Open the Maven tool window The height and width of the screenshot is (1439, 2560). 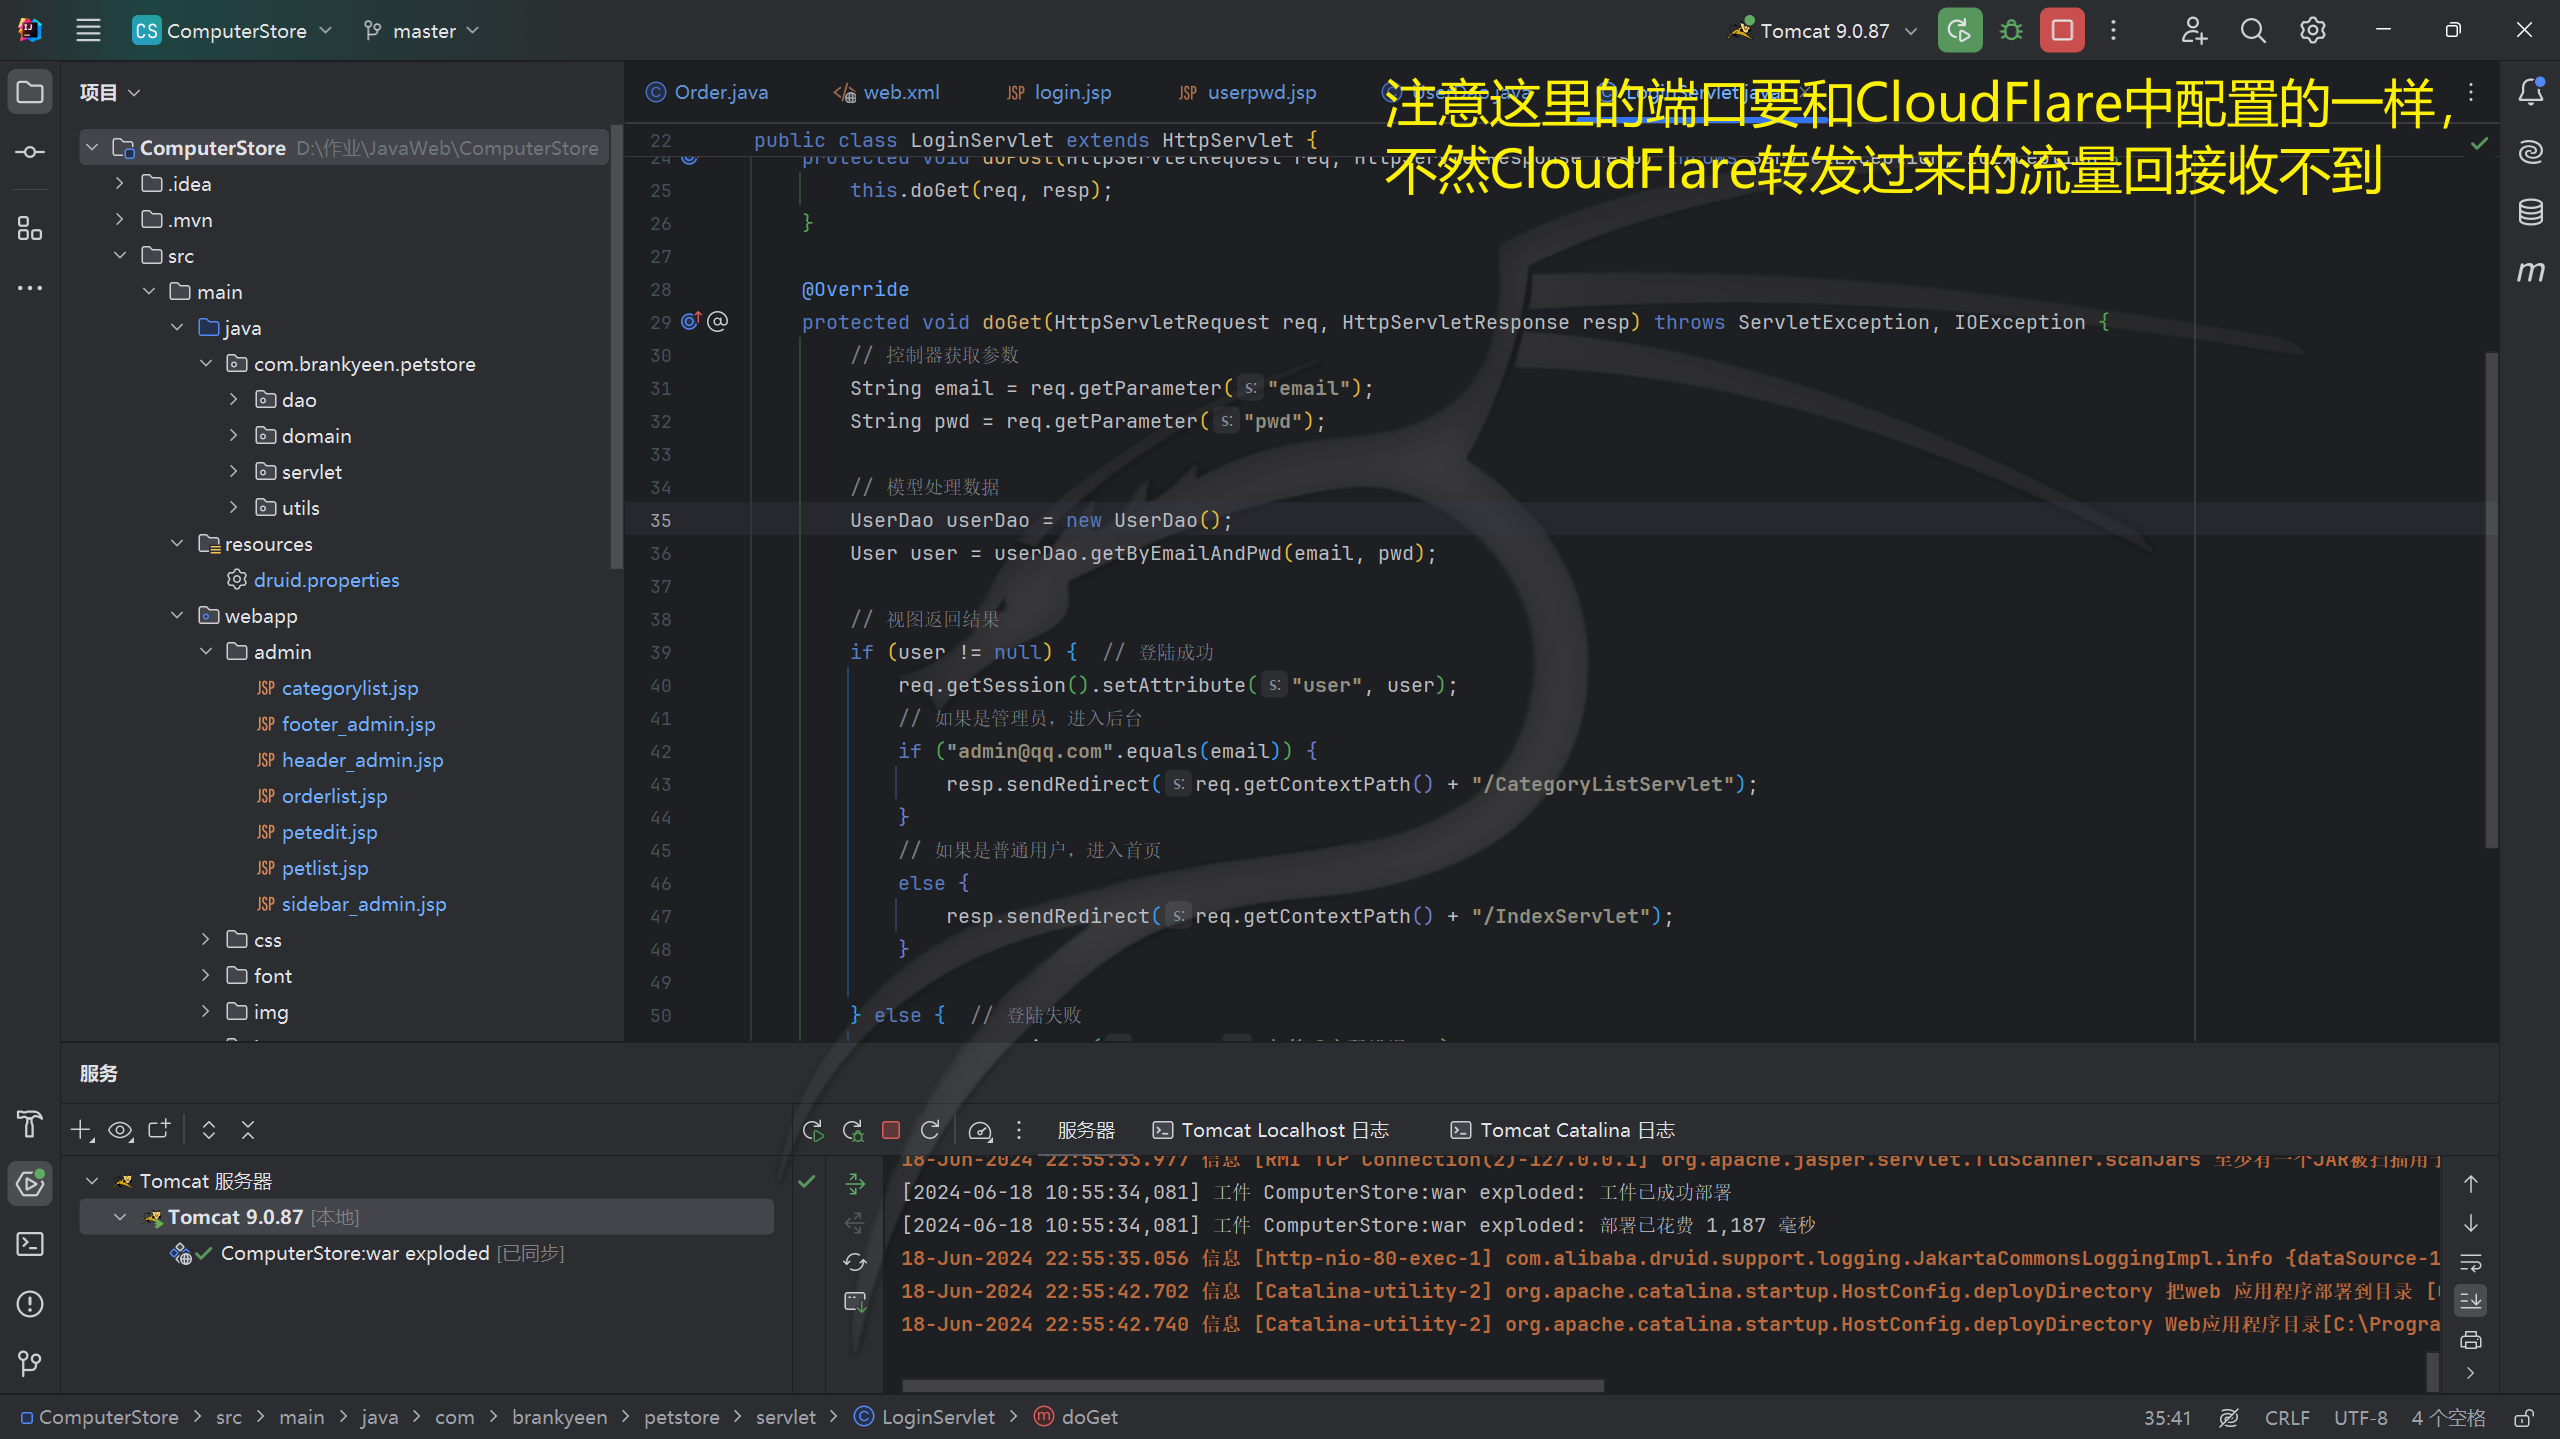pyautogui.click(x=2530, y=272)
